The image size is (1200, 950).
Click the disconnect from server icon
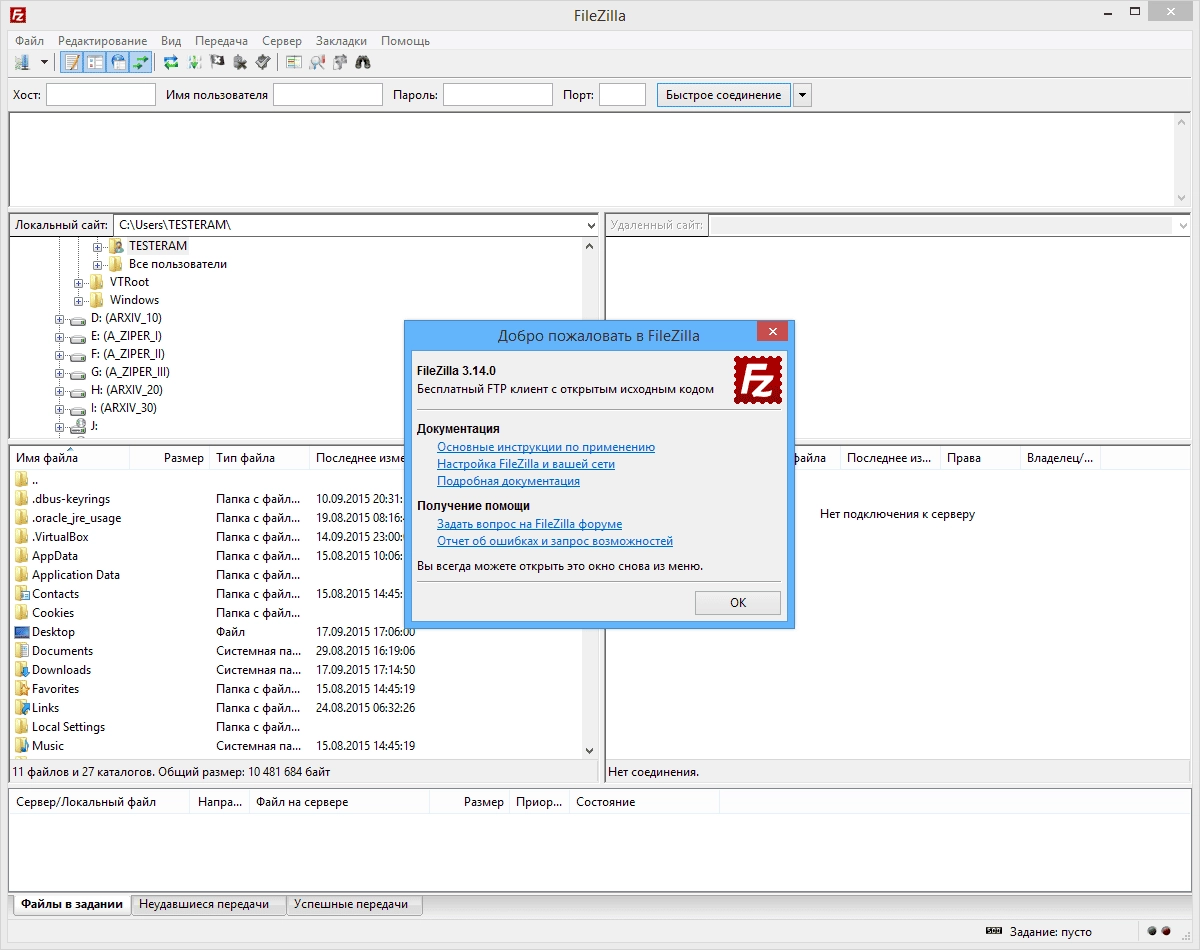pyautogui.click(x=240, y=62)
